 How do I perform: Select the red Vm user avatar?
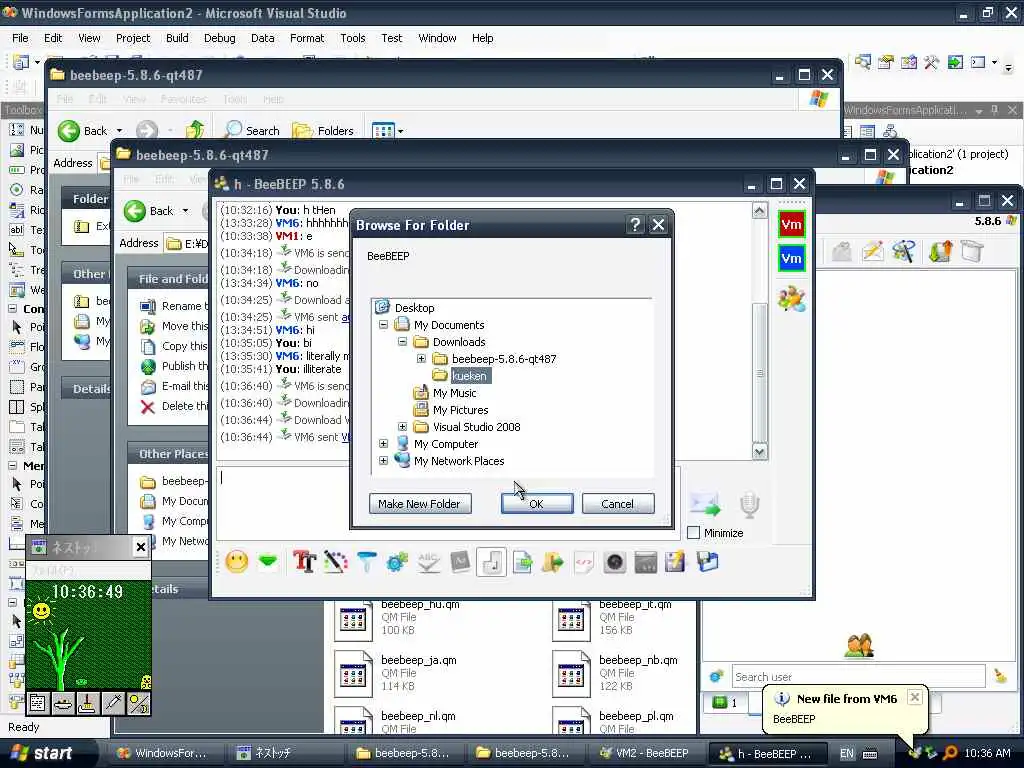tap(792, 225)
